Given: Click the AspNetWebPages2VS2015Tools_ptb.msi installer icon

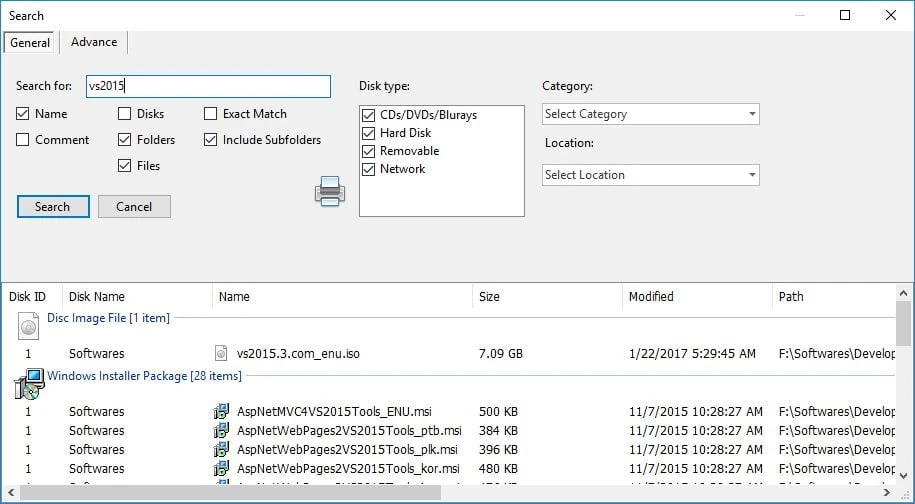Looking at the screenshot, I should click(222, 430).
